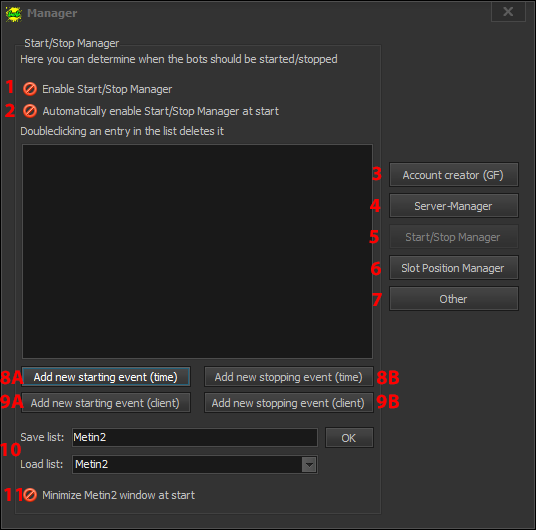Focus the Save list text field

click(x=195, y=437)
